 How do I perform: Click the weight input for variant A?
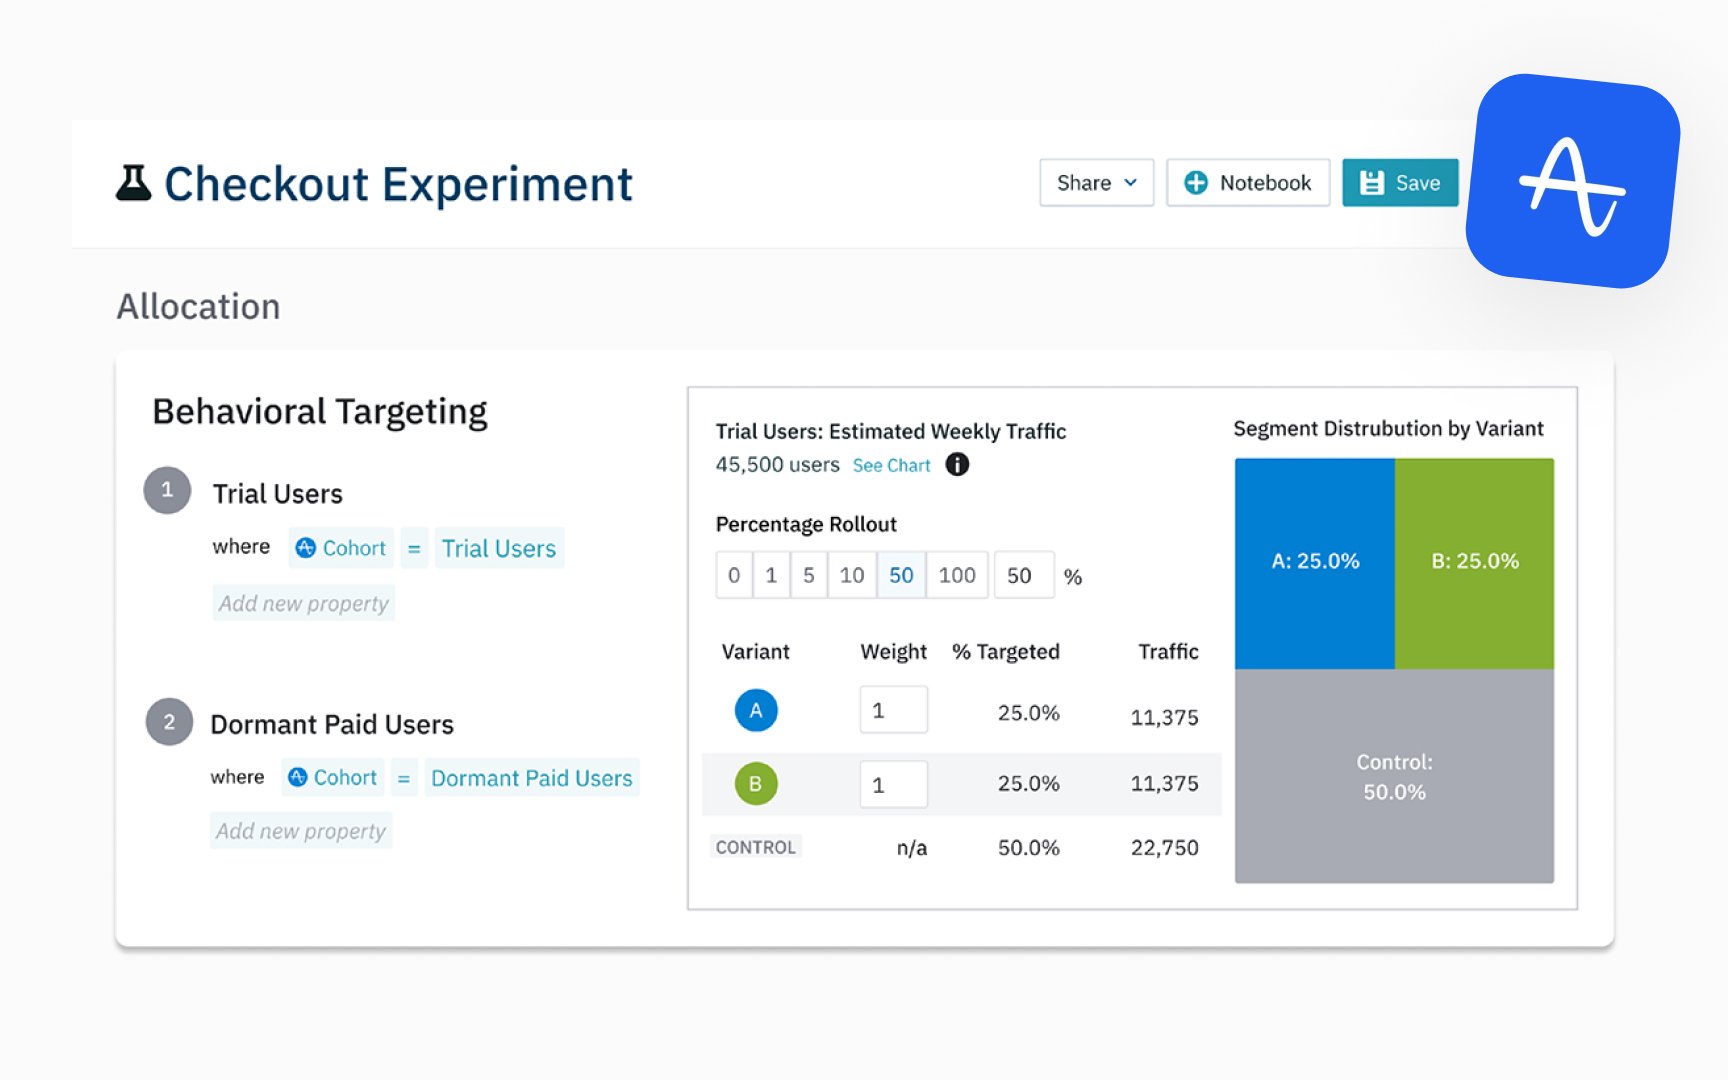coord(893,710)
